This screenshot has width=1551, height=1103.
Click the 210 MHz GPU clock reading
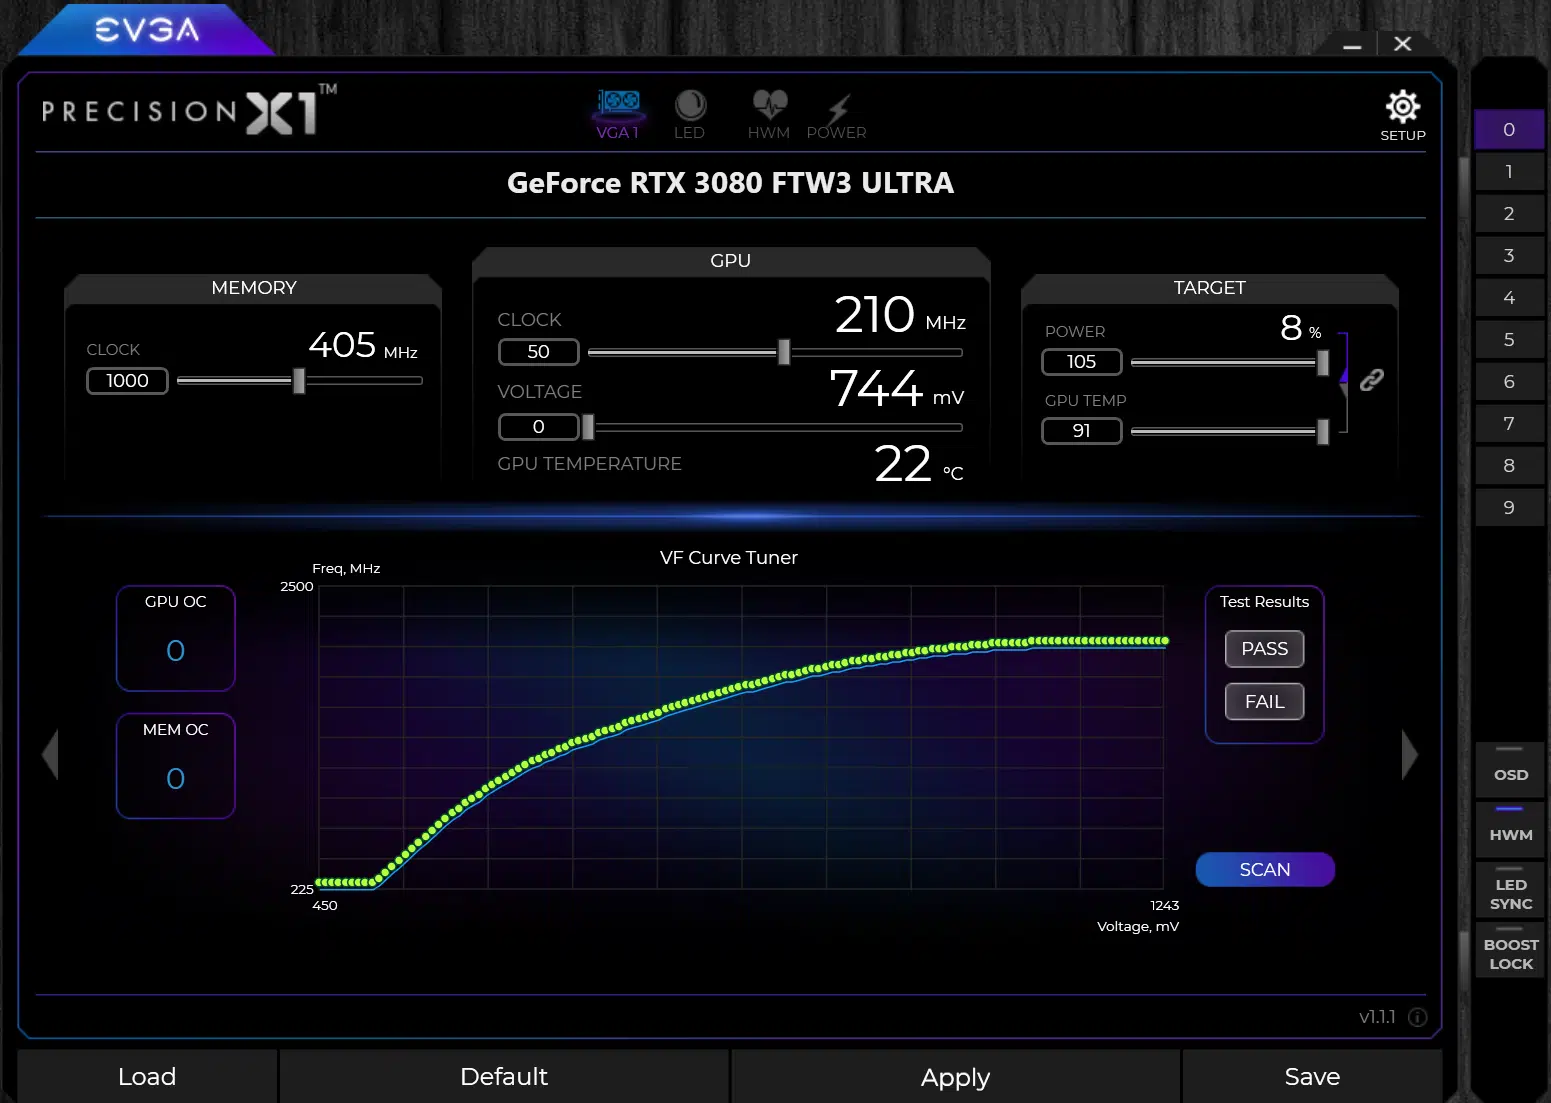point(900,315)
